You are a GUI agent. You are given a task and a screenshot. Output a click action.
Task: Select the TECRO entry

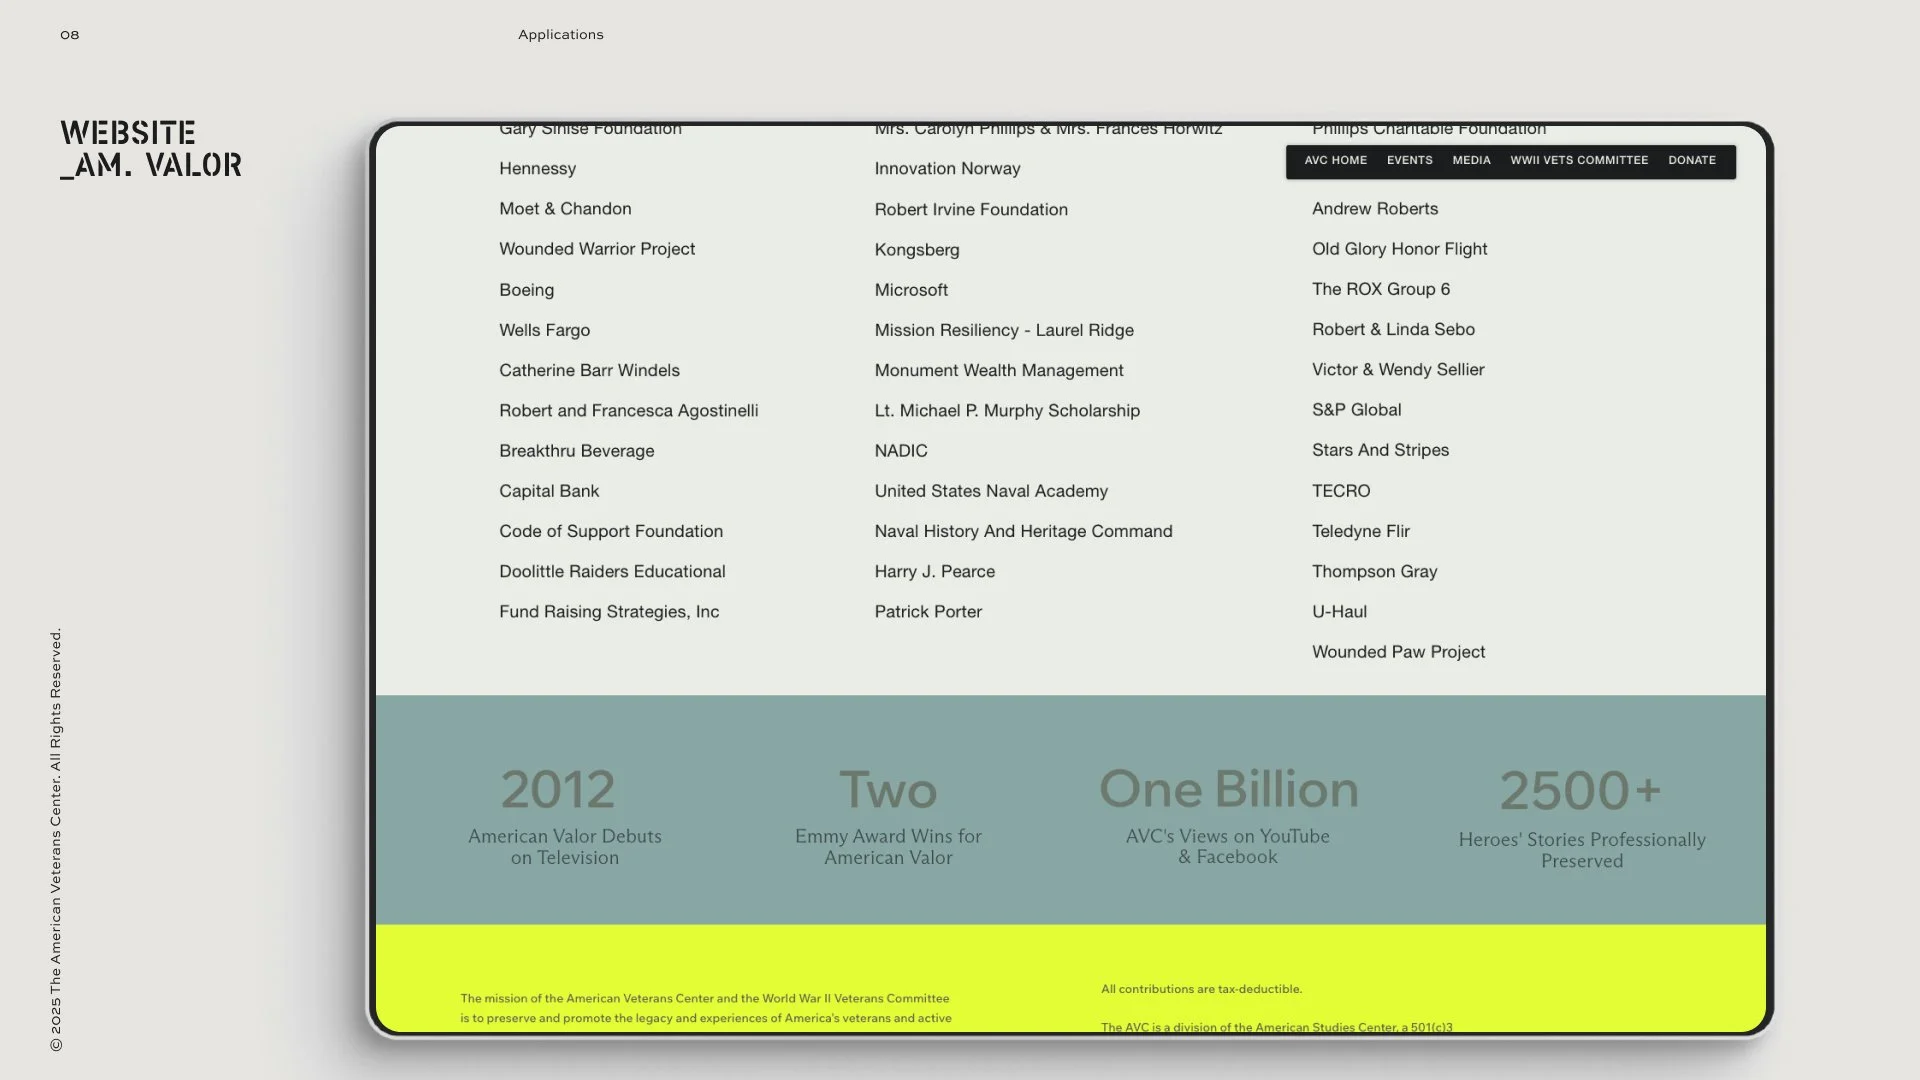1341,491
